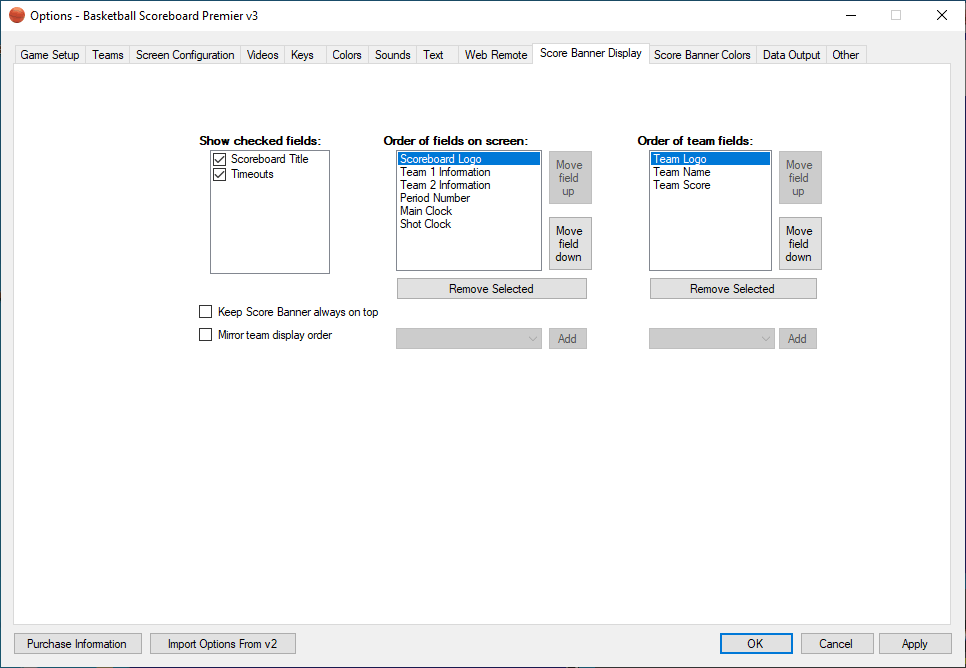Open the screen fields Add dropdown

(469, 339)
